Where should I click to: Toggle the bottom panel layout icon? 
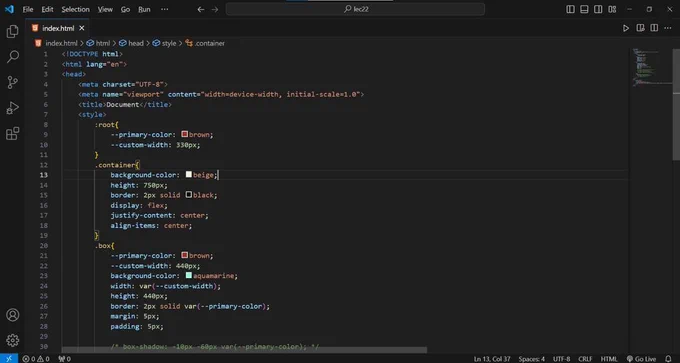click(584, 9)
